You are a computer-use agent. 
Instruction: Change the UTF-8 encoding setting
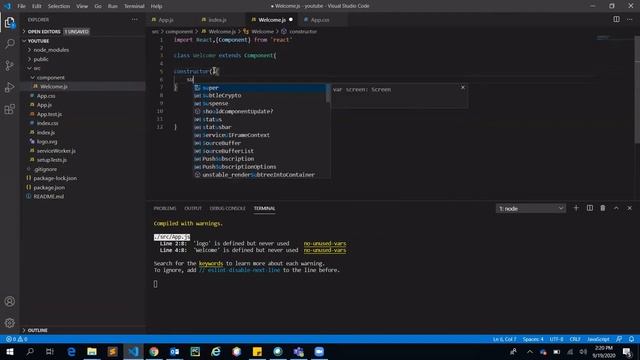pyautogui.click(x=556, y=339)
